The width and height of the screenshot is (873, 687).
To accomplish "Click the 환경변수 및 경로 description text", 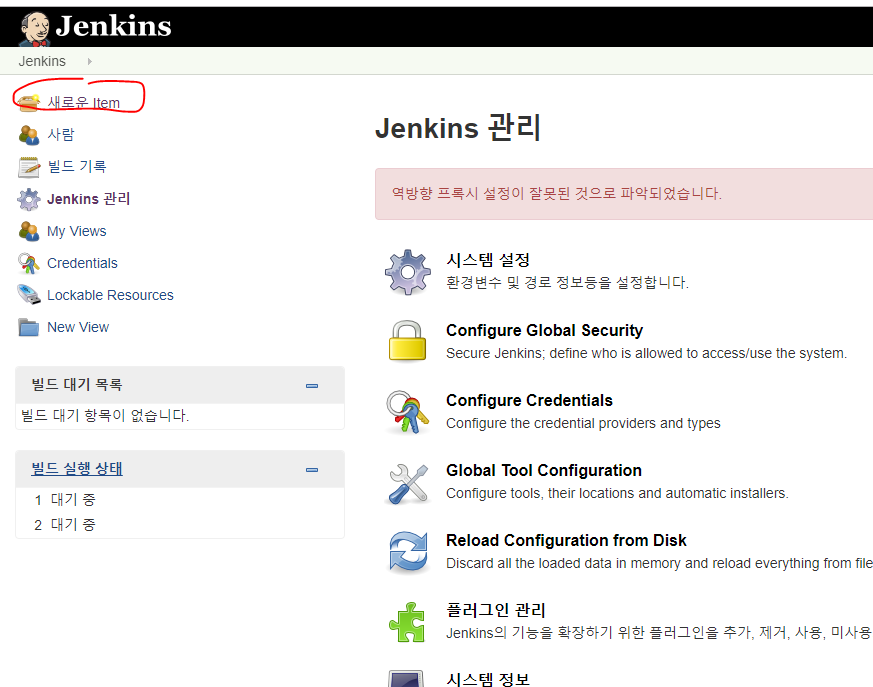I will point(567,283).
